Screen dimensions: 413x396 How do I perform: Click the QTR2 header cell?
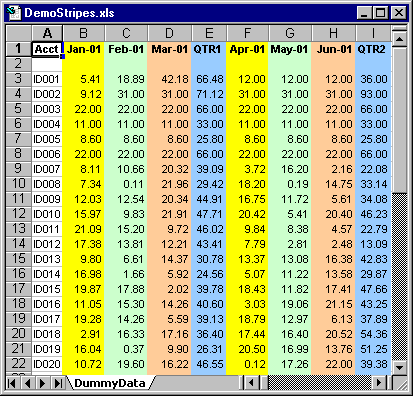(x=373, y=49)
